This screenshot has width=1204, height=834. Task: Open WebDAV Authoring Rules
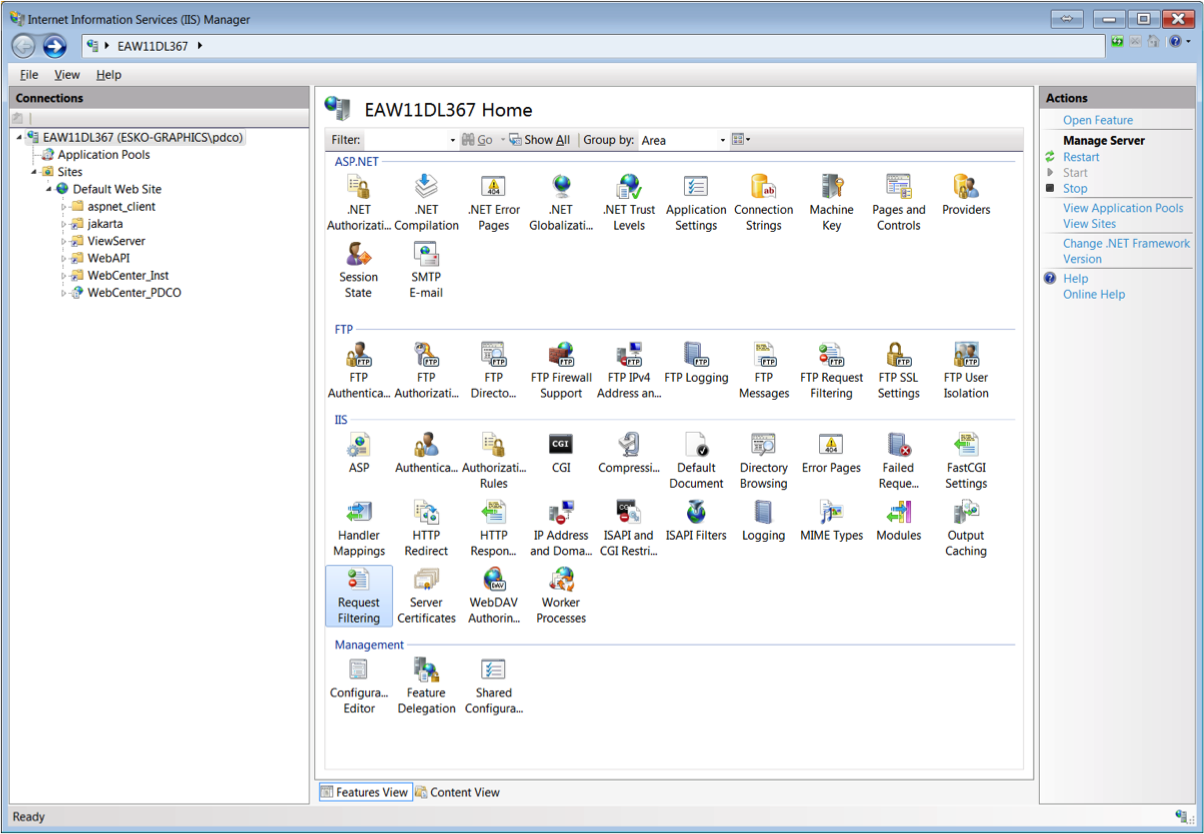point(493,590)
